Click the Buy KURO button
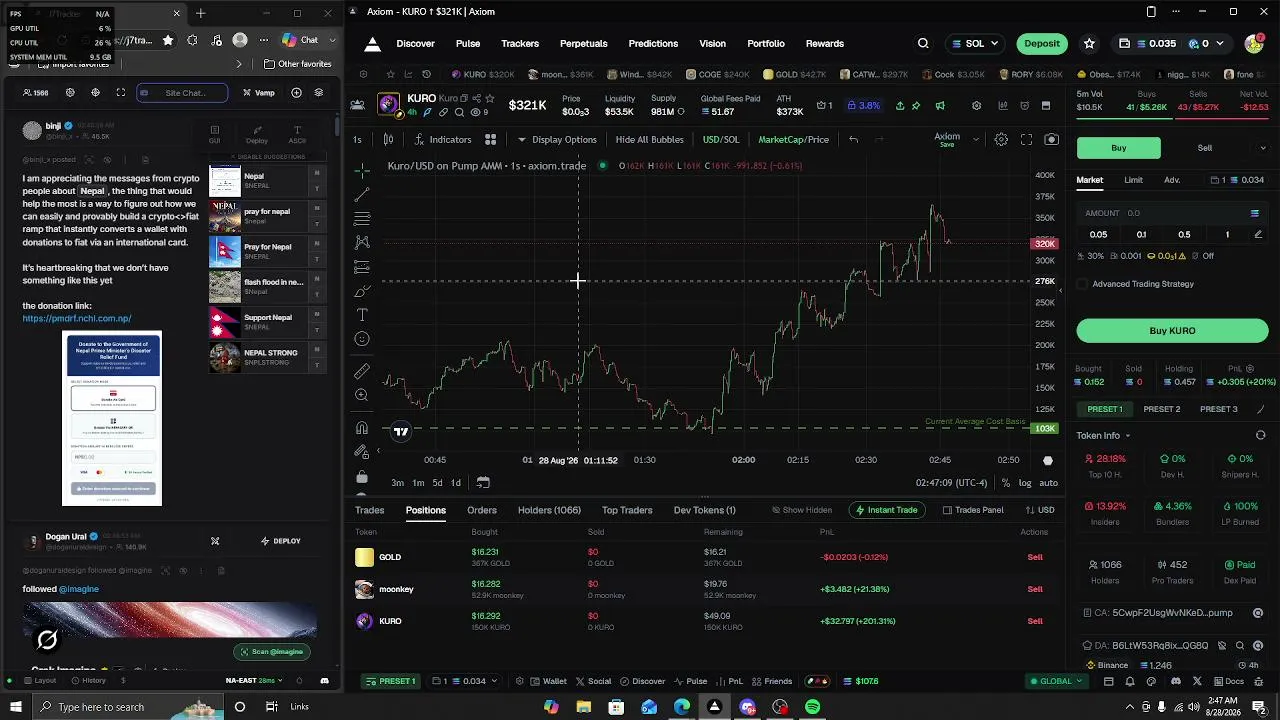The image size is (1280, 720). coord(1172,331)
